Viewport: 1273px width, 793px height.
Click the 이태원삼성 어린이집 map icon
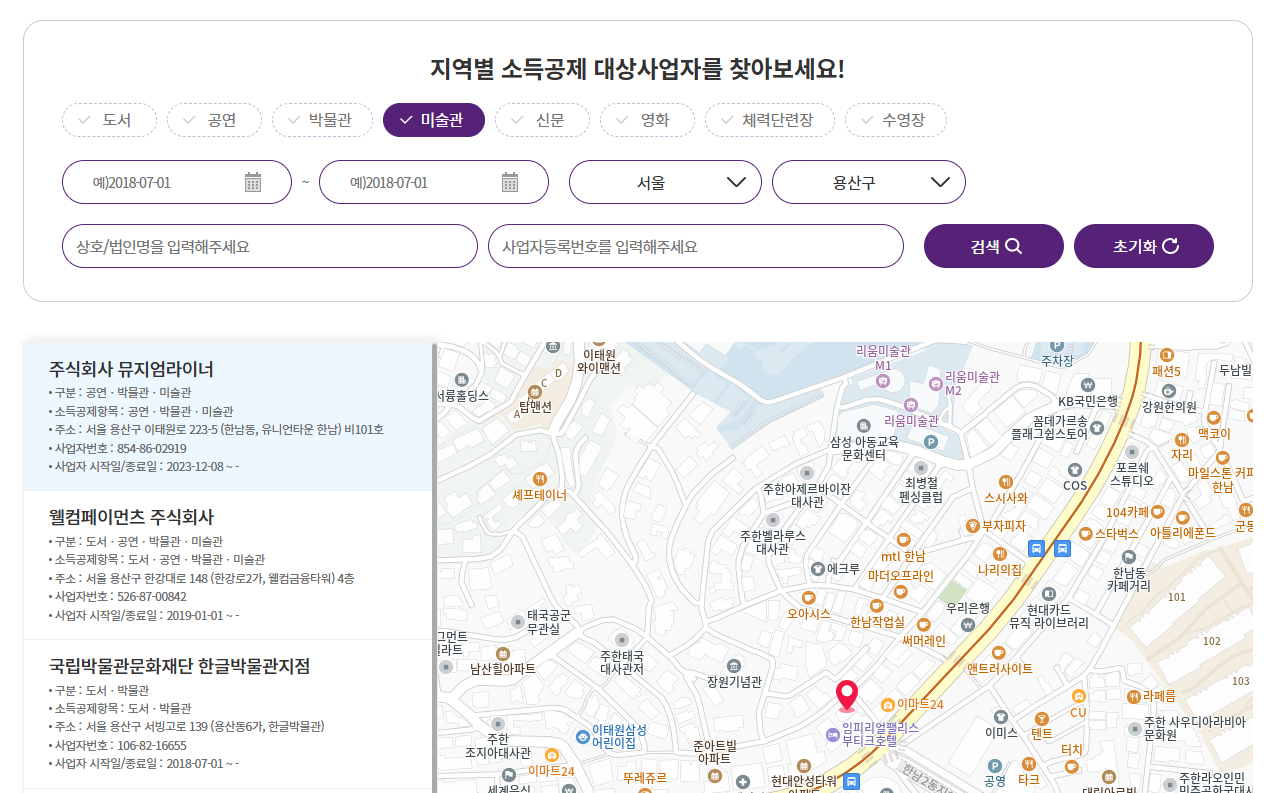tap(583, 736)
